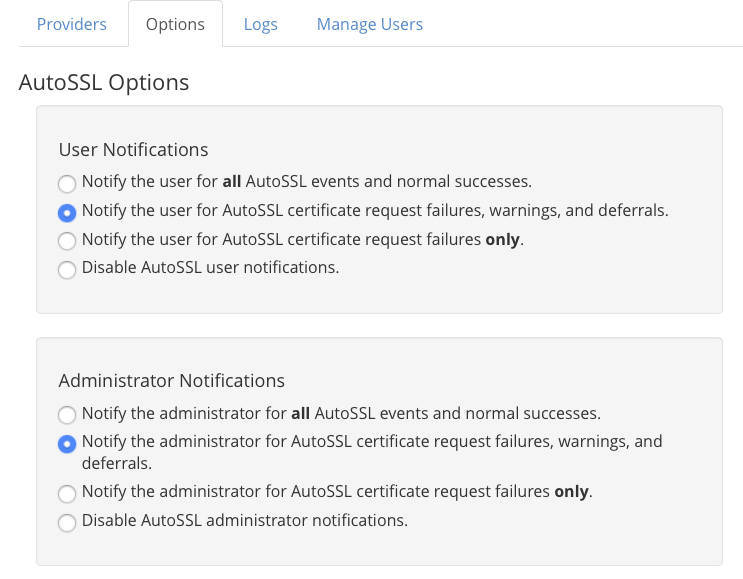Pick Disable AutoSSL administrator notifications radio button
The height and width of the screenshot is (579, 743).
[67, 522]
